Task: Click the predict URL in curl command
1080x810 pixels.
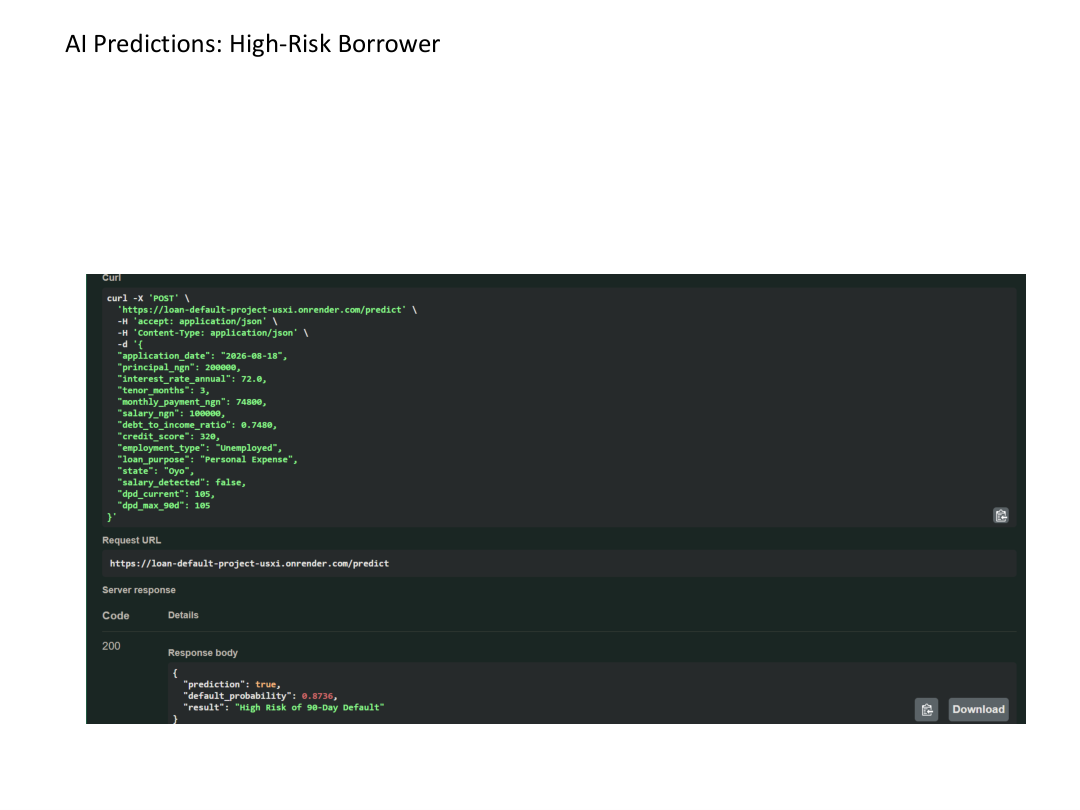Action: point(262,310)
